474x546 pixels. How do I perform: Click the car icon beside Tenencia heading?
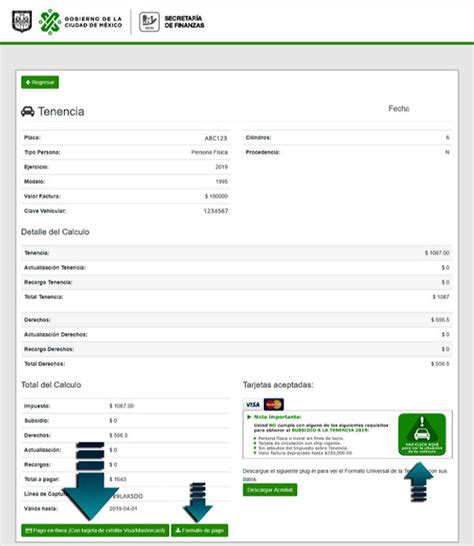(x=28, y=111)
